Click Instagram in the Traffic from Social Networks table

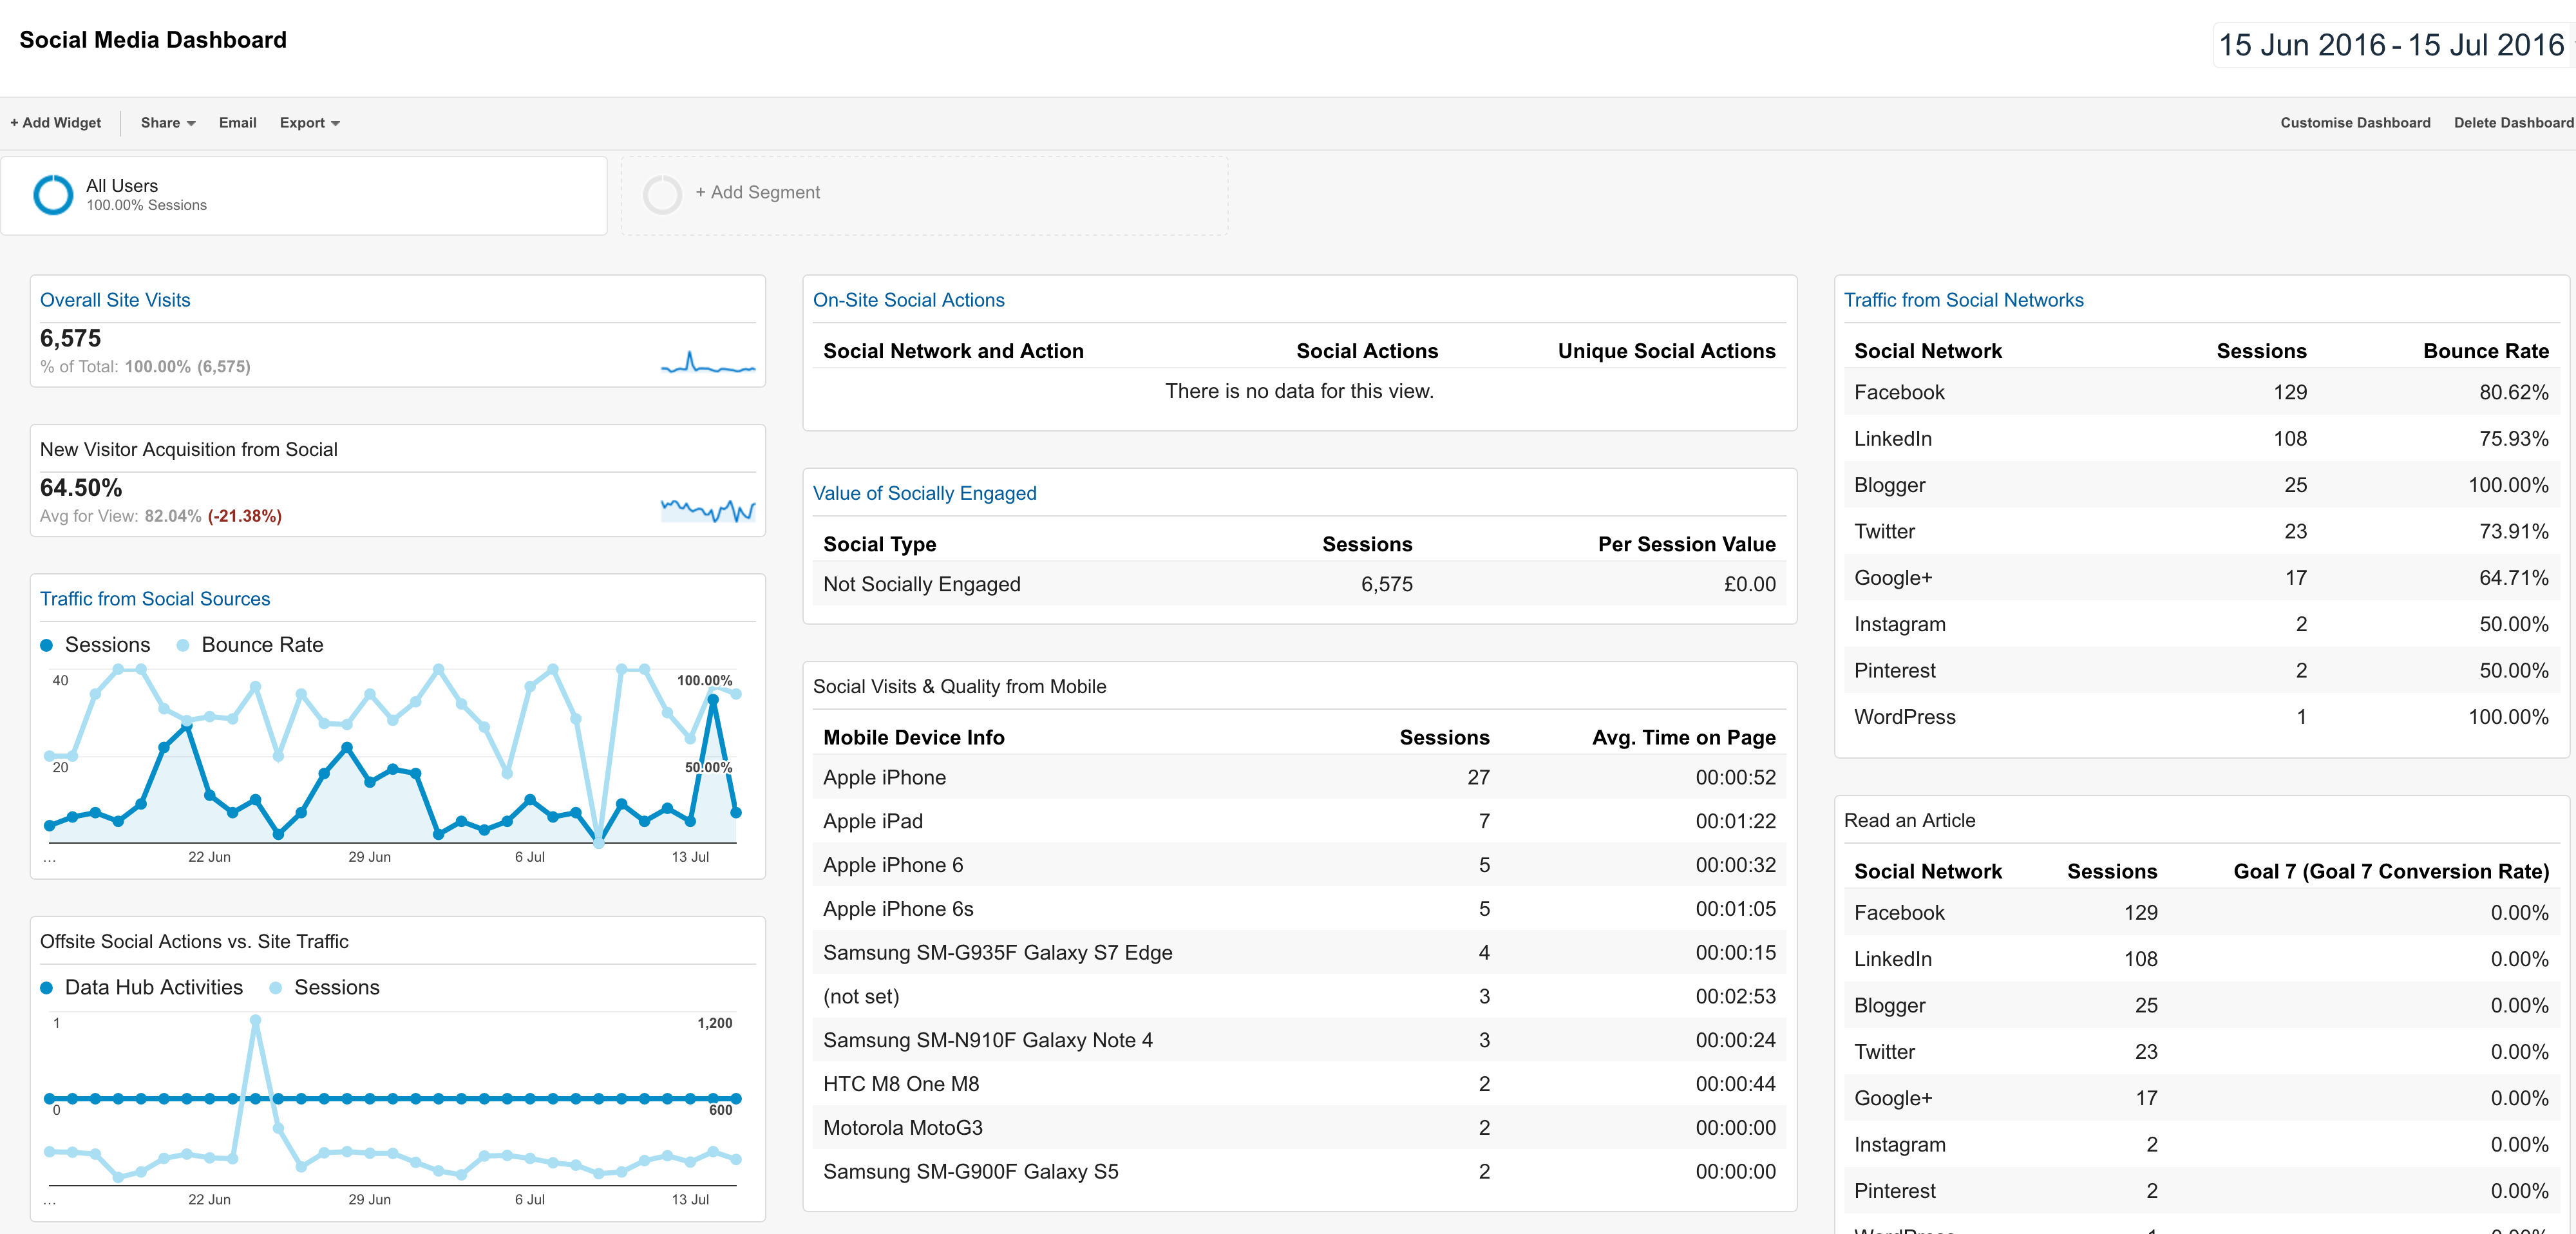click(1900, 624)
